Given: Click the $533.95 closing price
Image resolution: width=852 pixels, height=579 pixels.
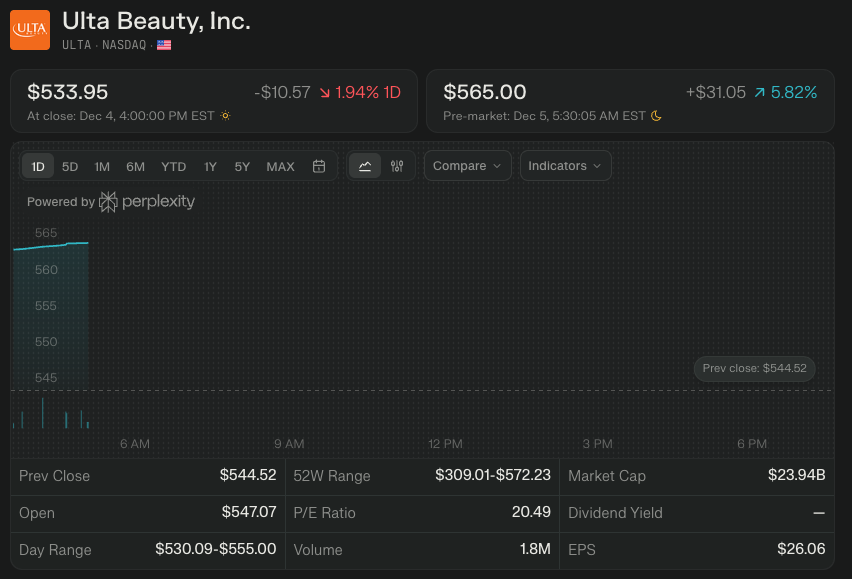Looking at the screenshot, I should 68,92.
